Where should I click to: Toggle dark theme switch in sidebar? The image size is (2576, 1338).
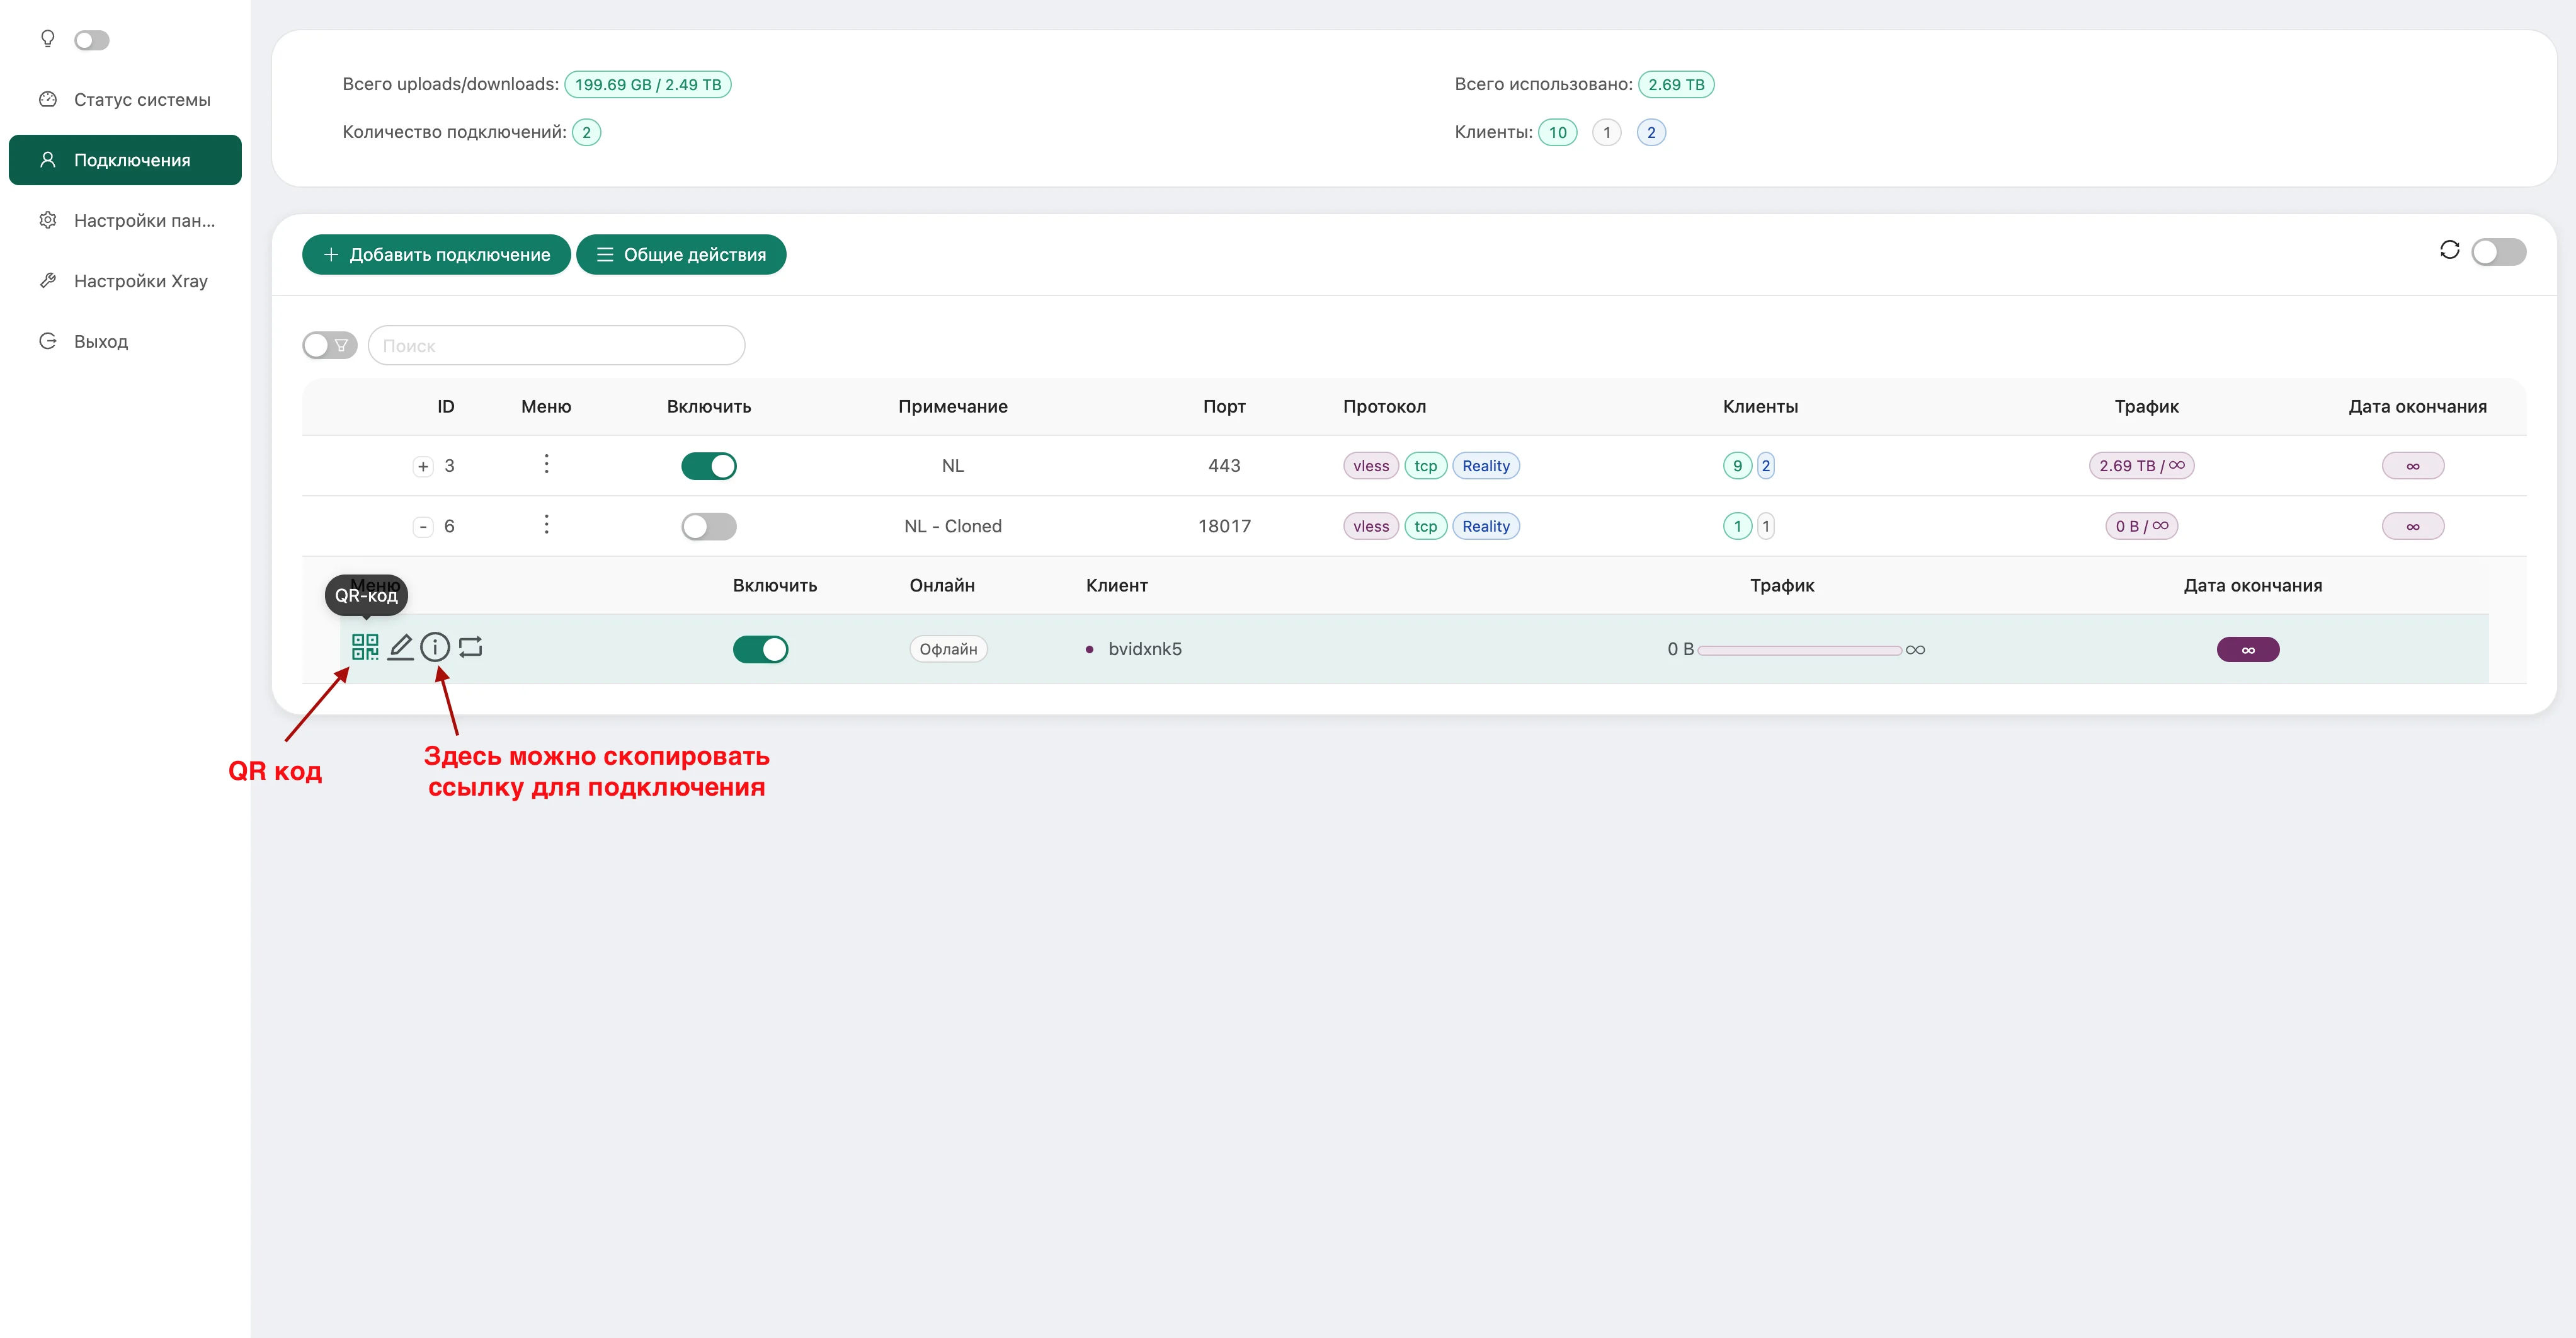(x=92, y=40)
